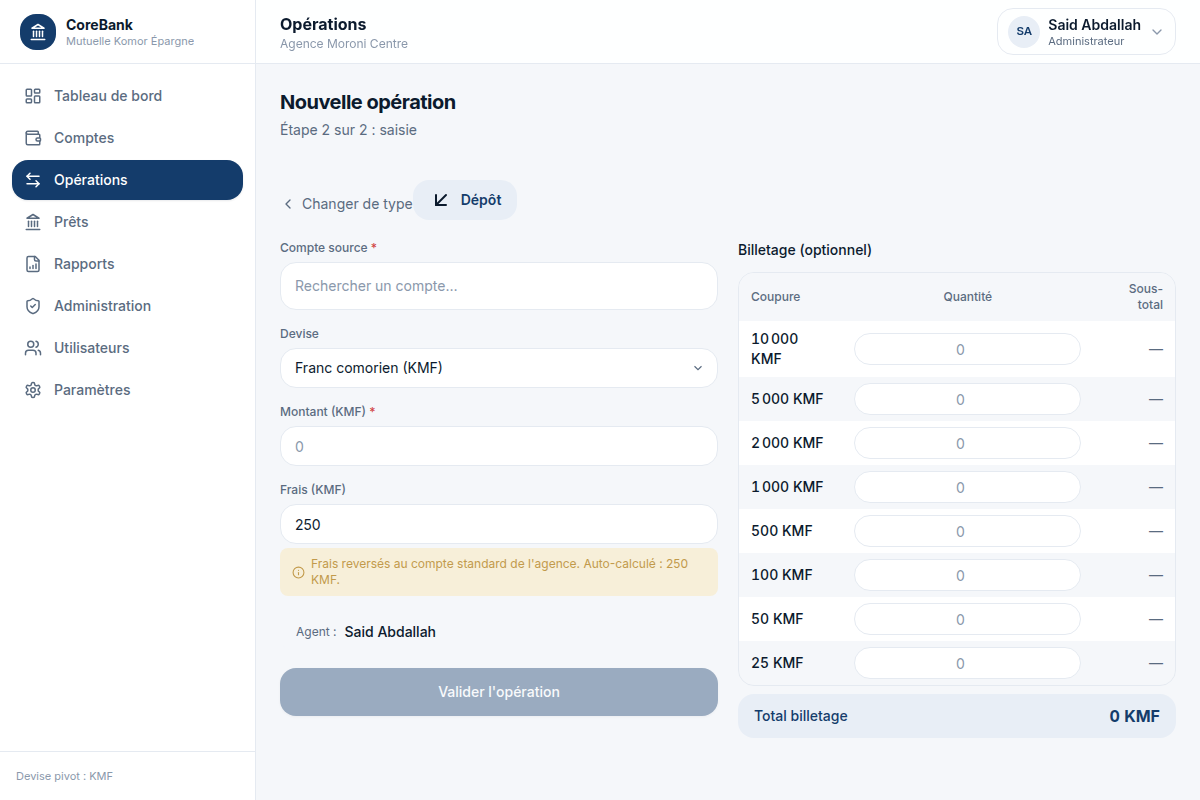1200x800 pixels.
Task: Click quantity field for 10 000 KMF
Action: coord(967,349)
